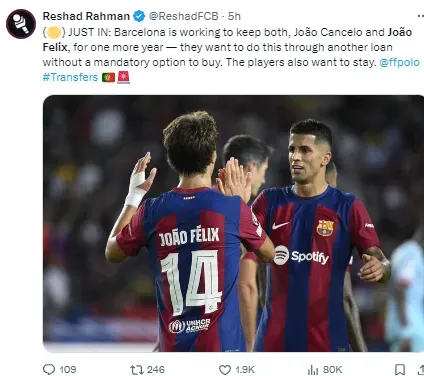424x376 pixels.
Task: Open replies with the speech bubble icon
Action: (x=49, y=369)
